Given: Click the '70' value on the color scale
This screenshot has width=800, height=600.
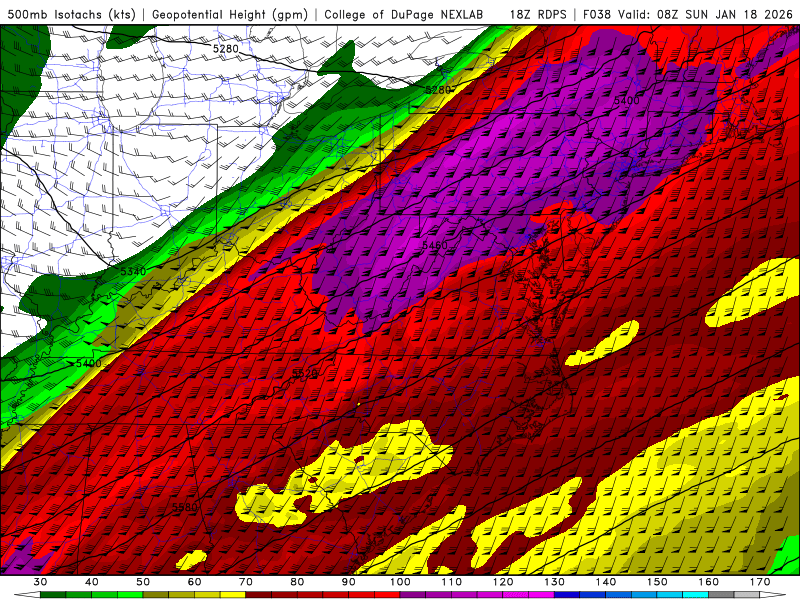Looking at the screenshot, I should point(246,582).
